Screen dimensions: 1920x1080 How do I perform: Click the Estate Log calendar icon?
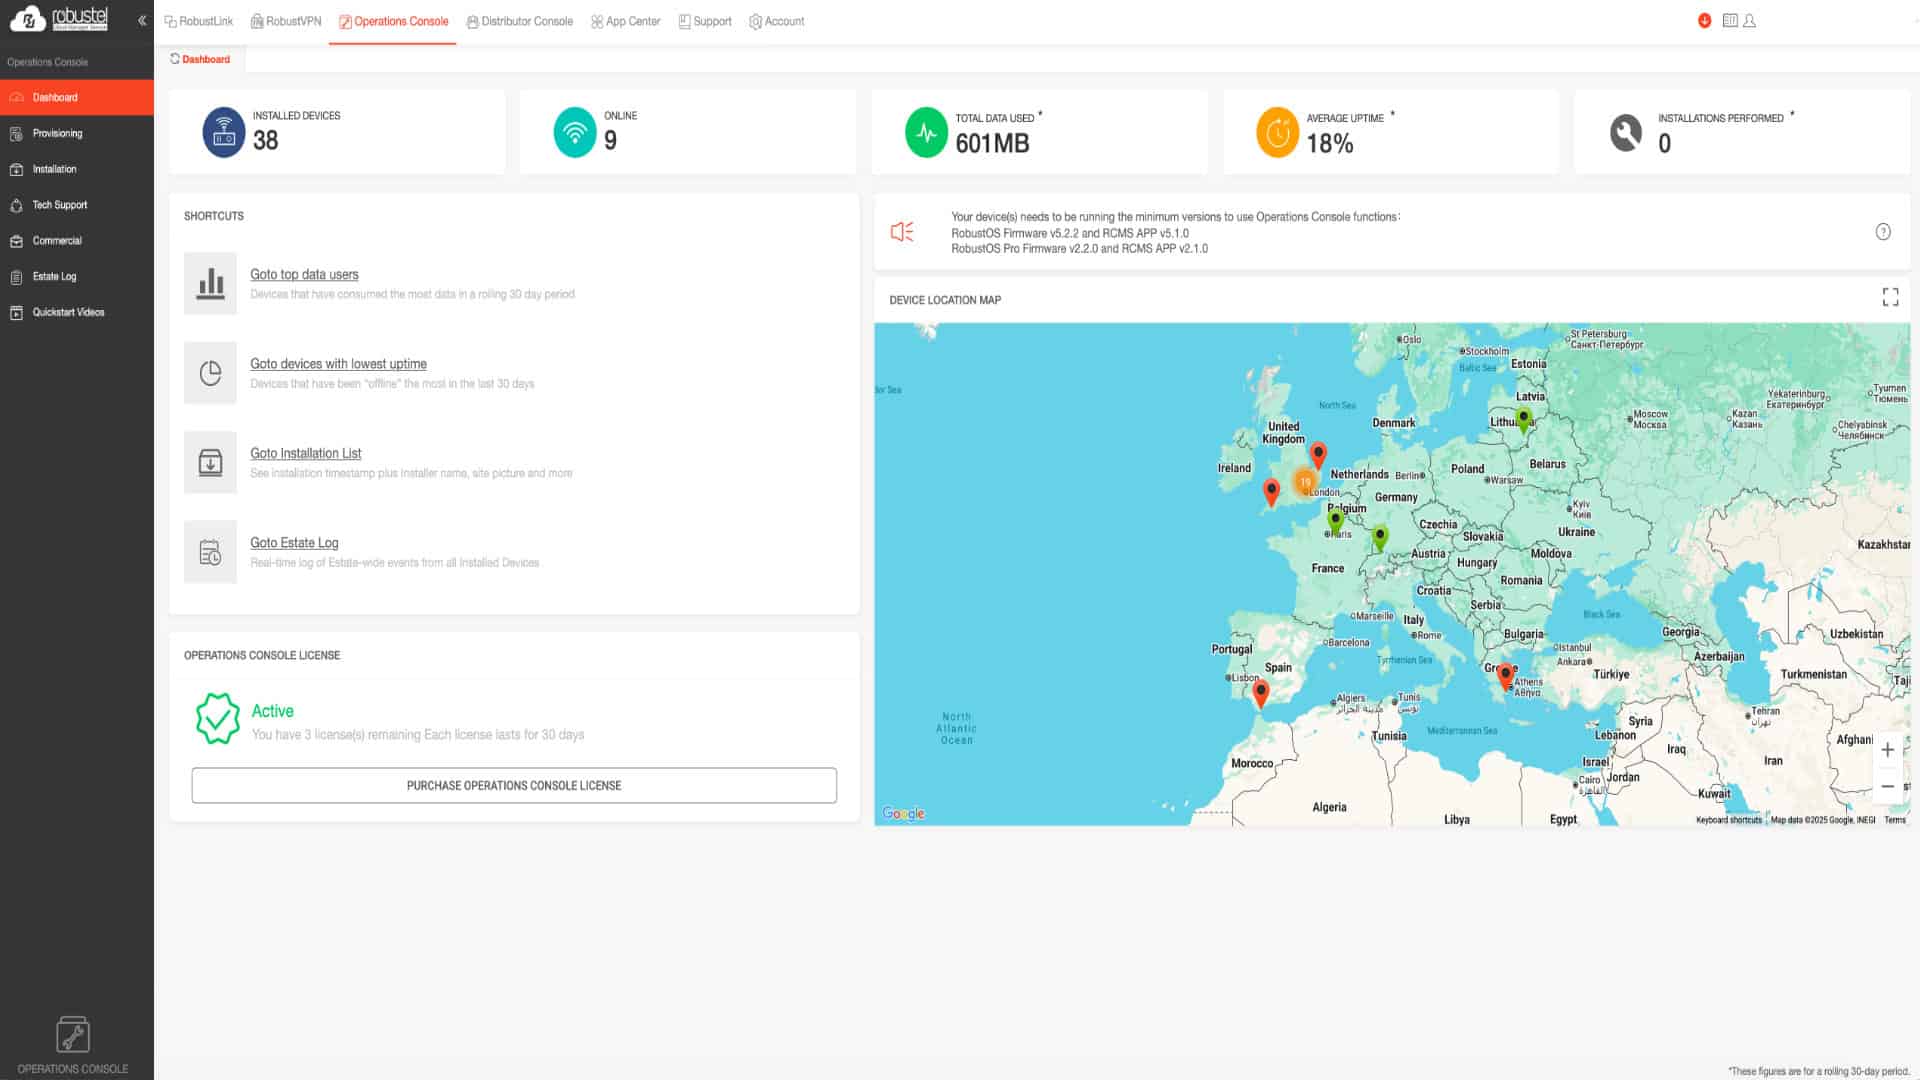tap(210, 552)
